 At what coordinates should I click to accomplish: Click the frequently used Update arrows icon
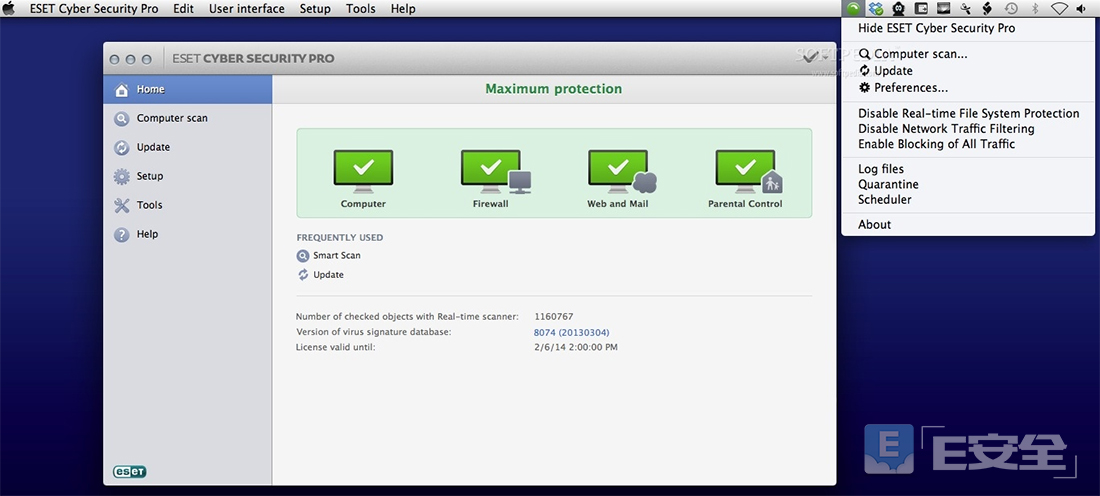pos(303,275)
